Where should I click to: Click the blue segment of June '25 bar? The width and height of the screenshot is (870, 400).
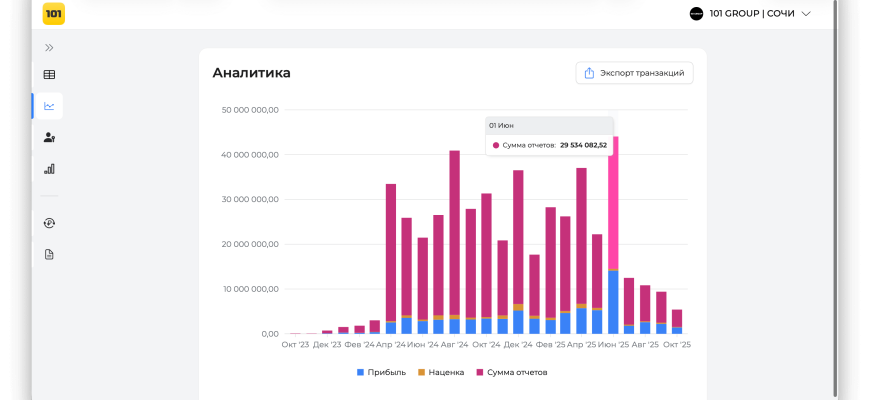point(613,302)
